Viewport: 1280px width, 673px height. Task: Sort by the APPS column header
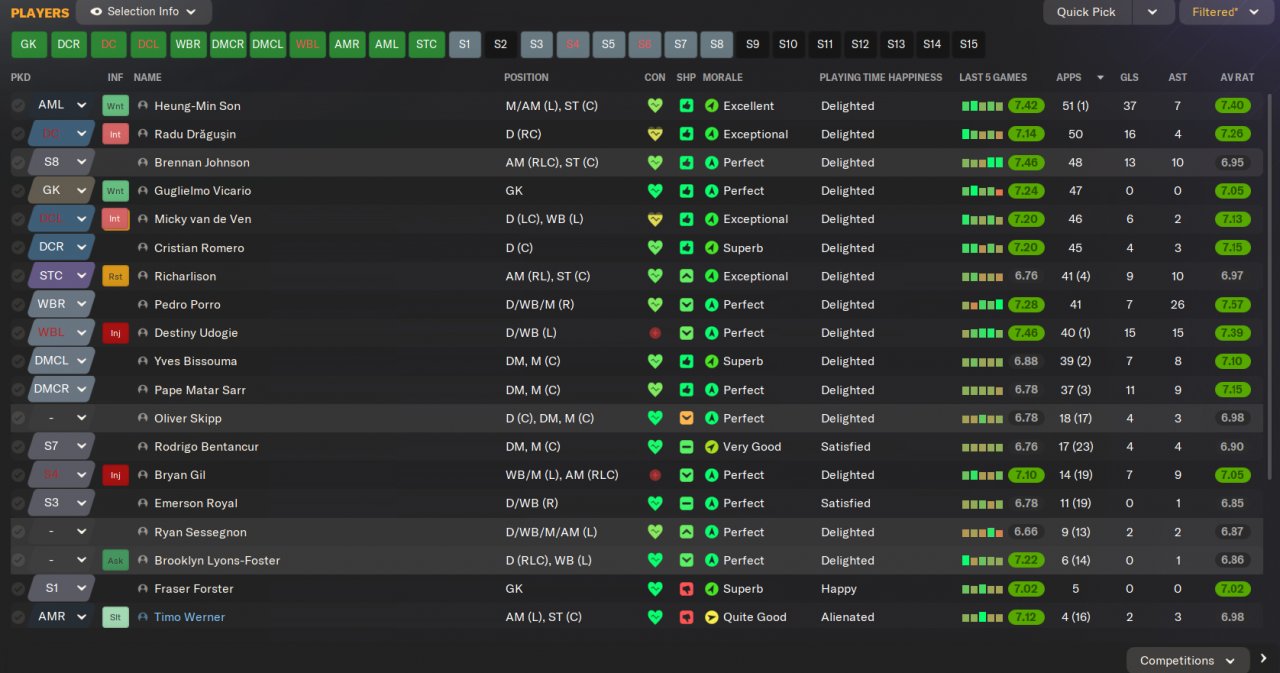pyautogui.click(x=1069, y=77)
